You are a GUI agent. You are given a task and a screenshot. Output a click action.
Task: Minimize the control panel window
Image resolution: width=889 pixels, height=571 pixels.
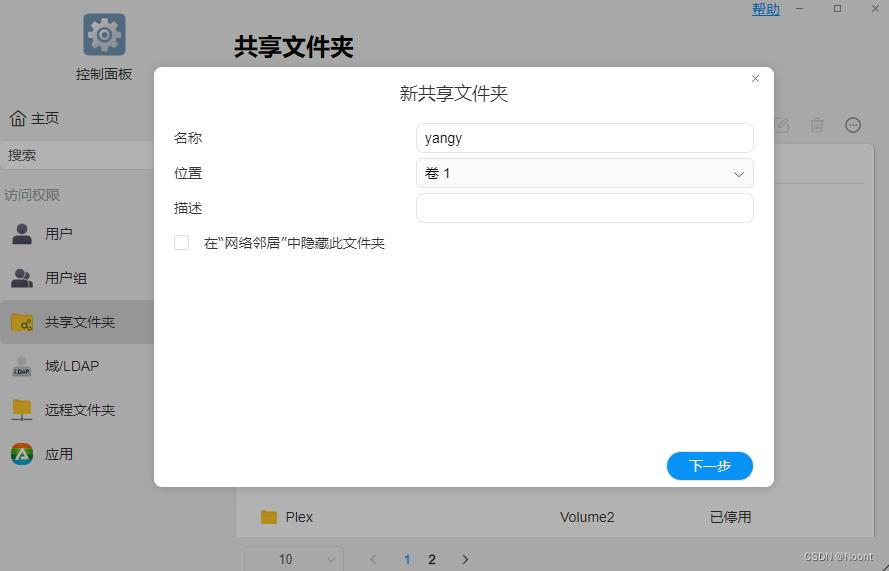pos(799,9)
